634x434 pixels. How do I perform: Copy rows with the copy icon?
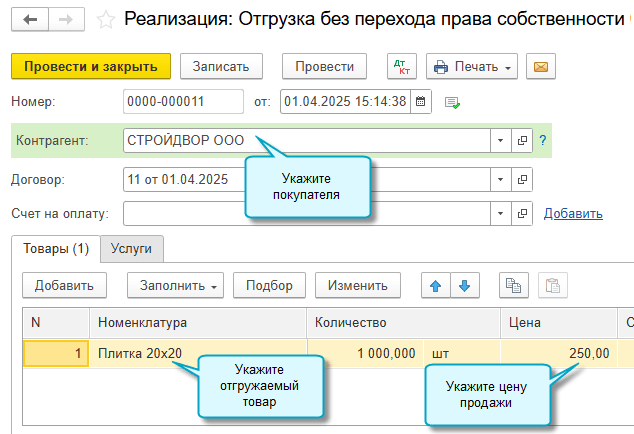(514, 286)
